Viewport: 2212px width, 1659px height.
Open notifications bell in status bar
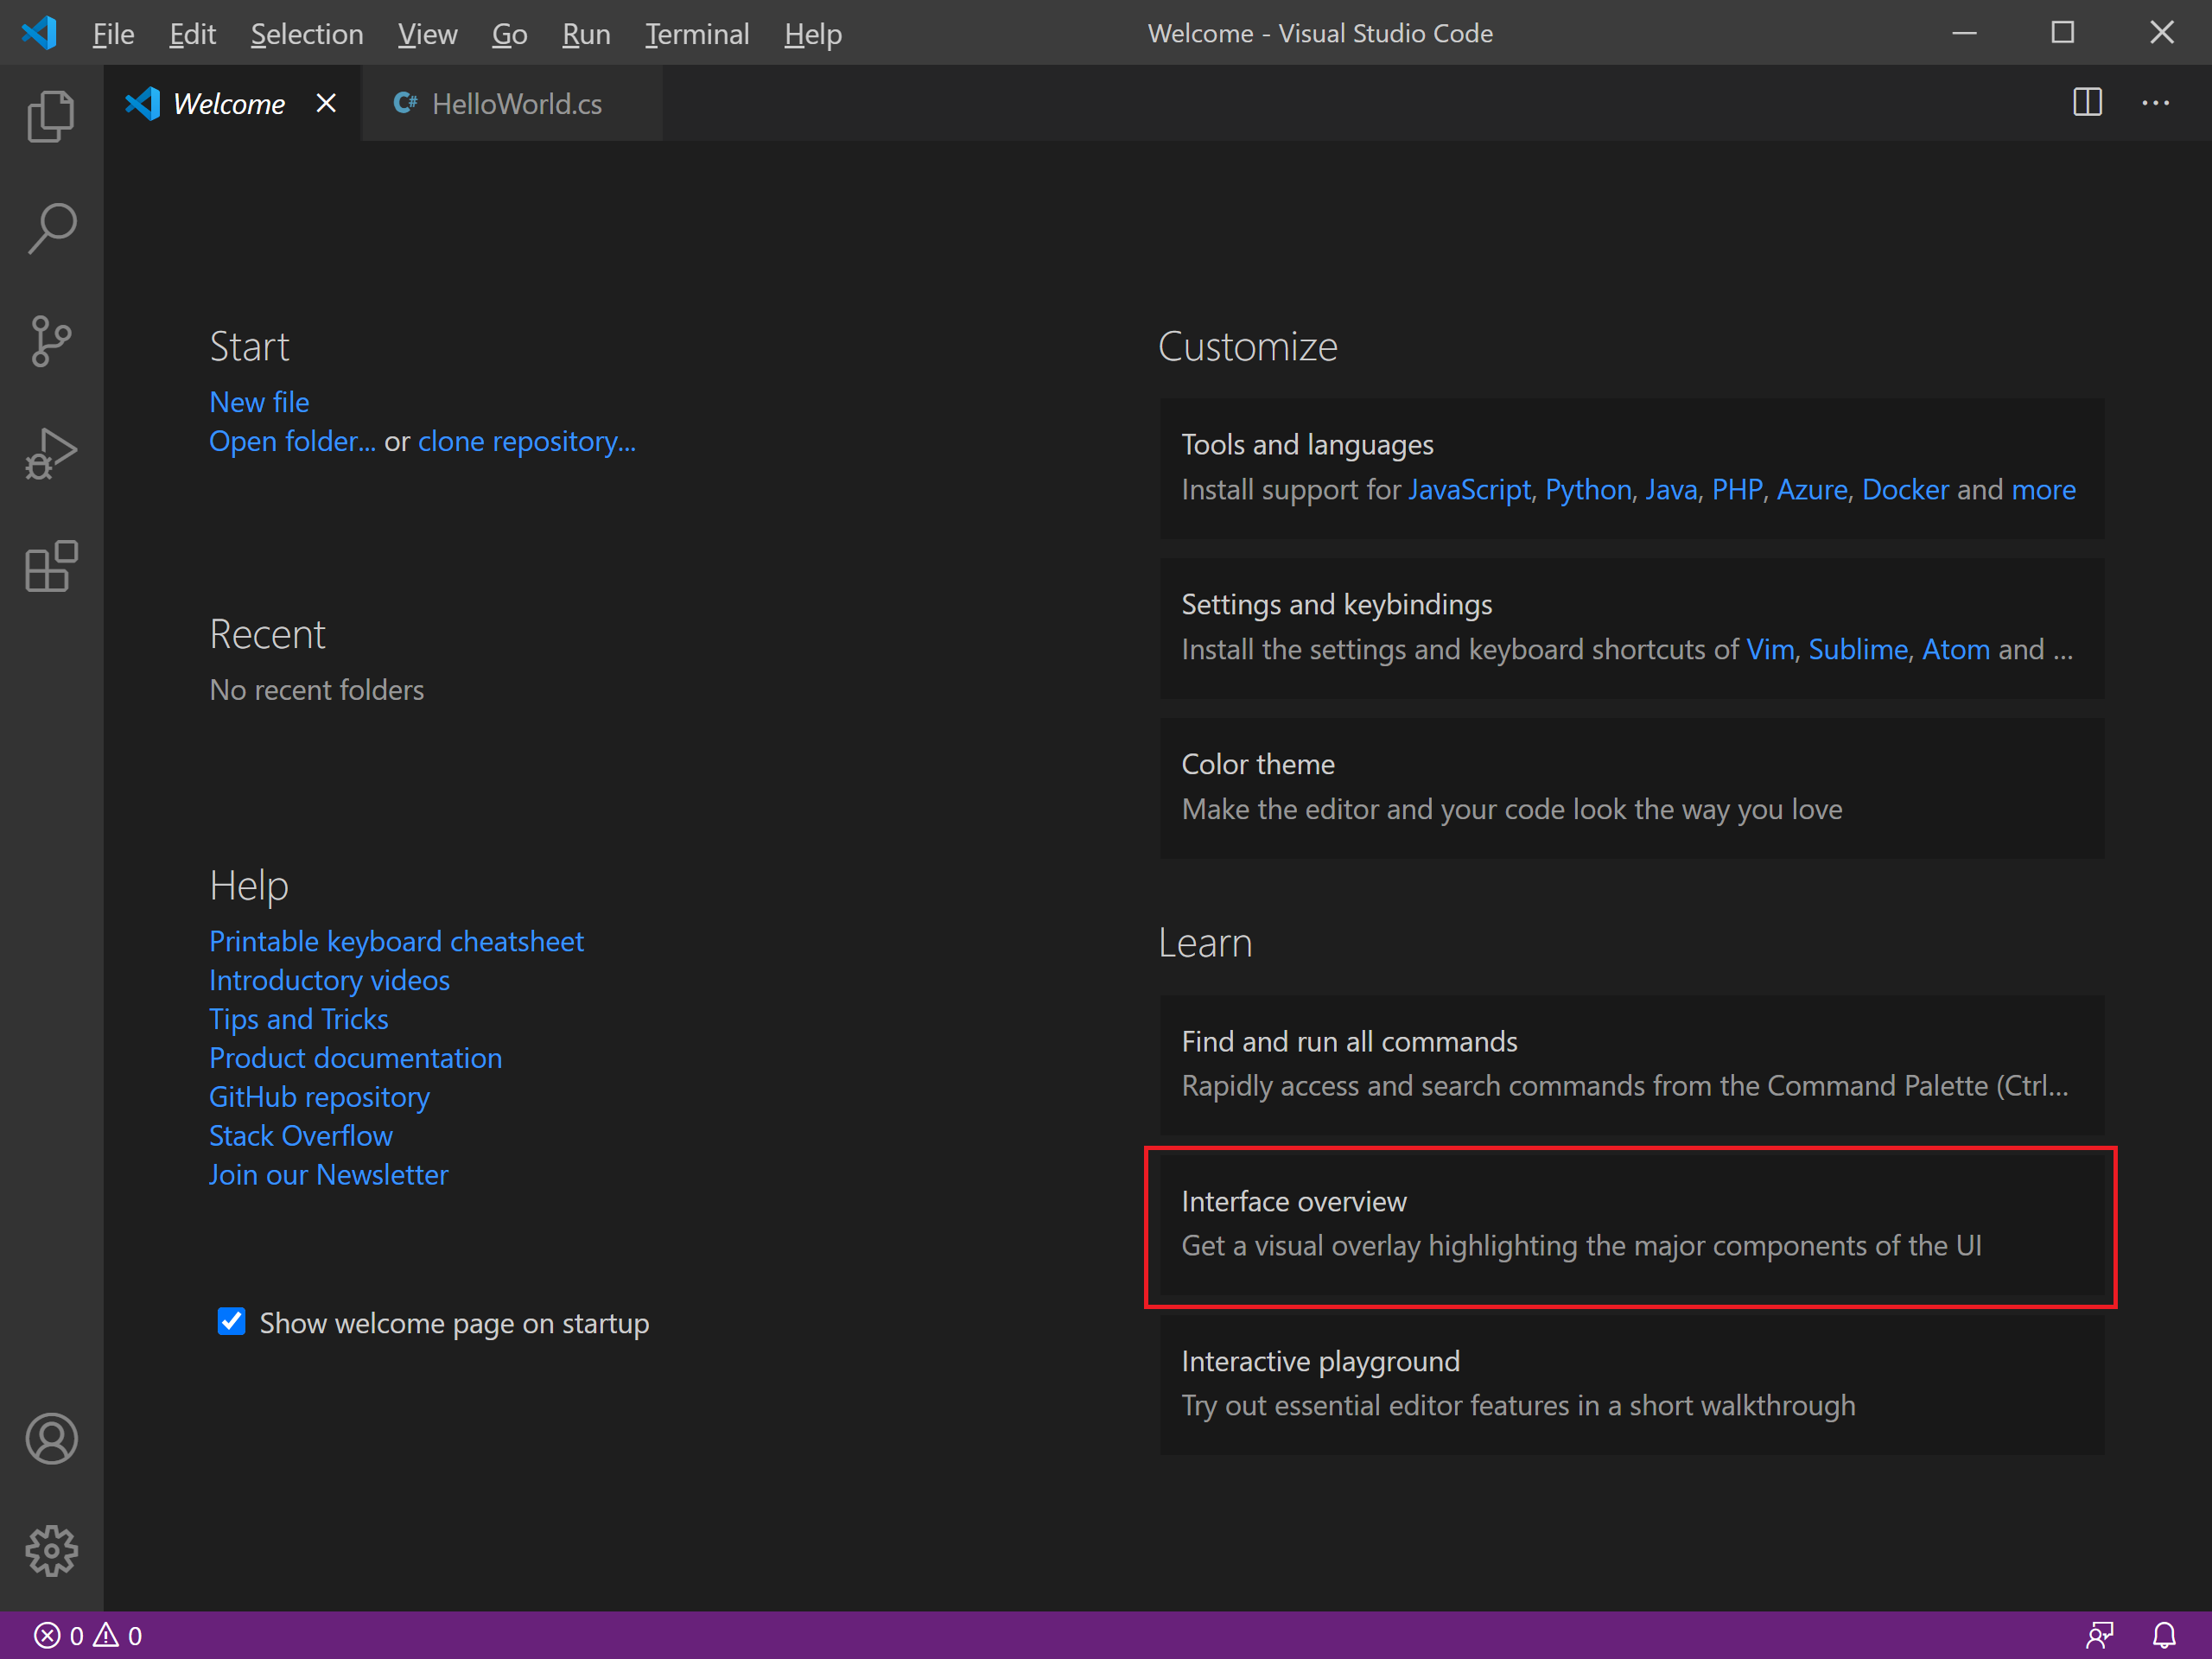click(x=2163, y=1635)
